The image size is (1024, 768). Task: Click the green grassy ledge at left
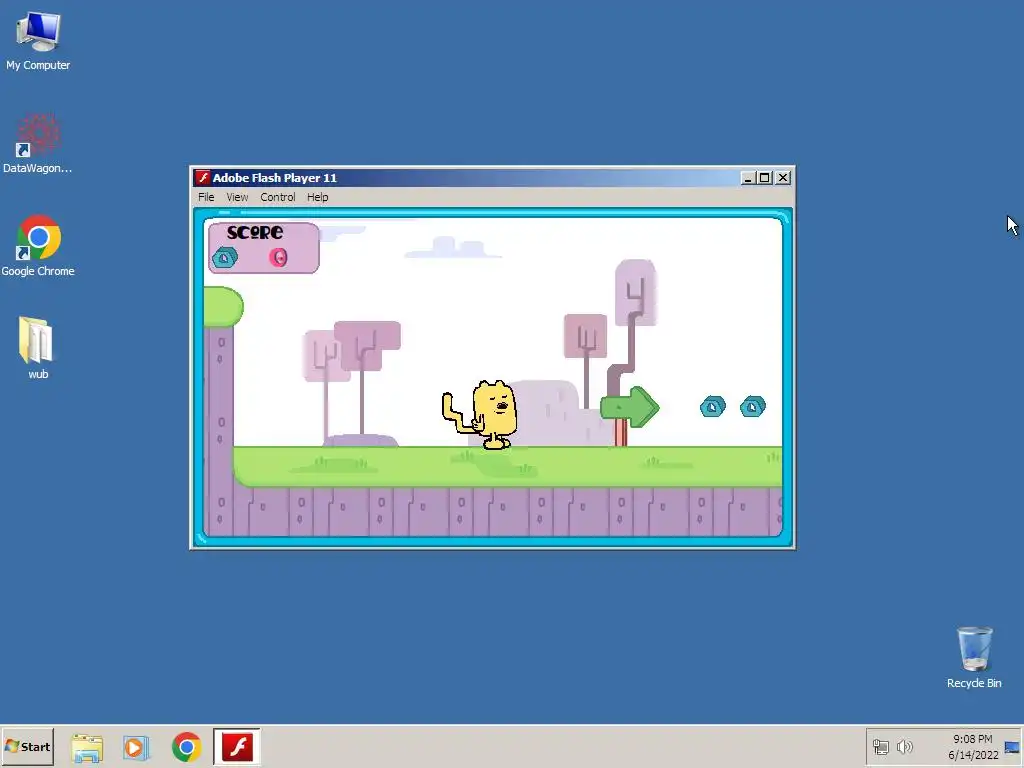click(223, 307)
